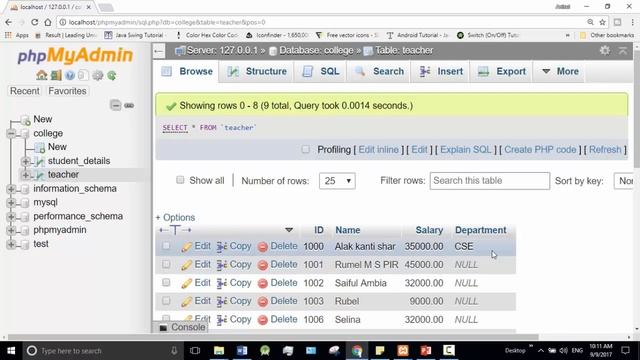
Task: Select the row checkbox for ID 1000
Action: point(166,246)
